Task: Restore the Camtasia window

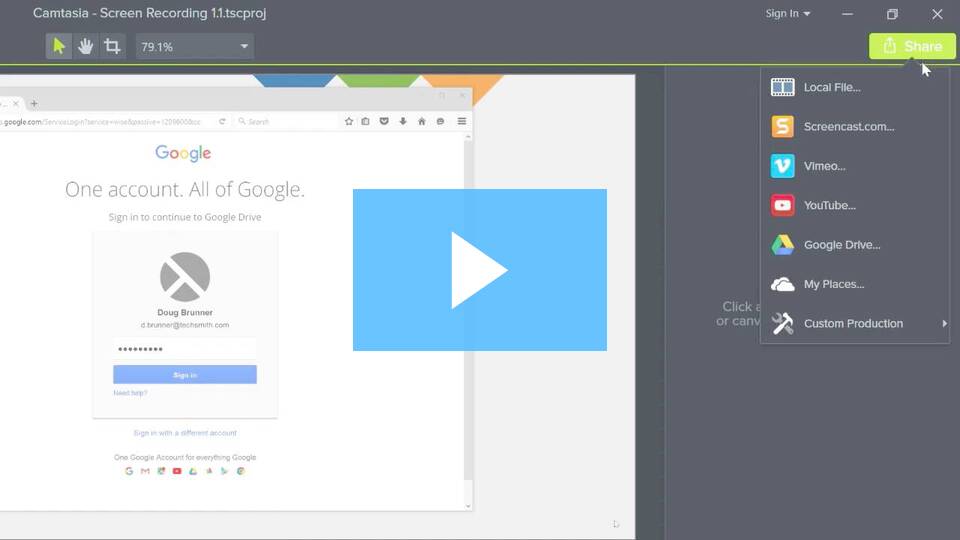Action: pos(892,13)
